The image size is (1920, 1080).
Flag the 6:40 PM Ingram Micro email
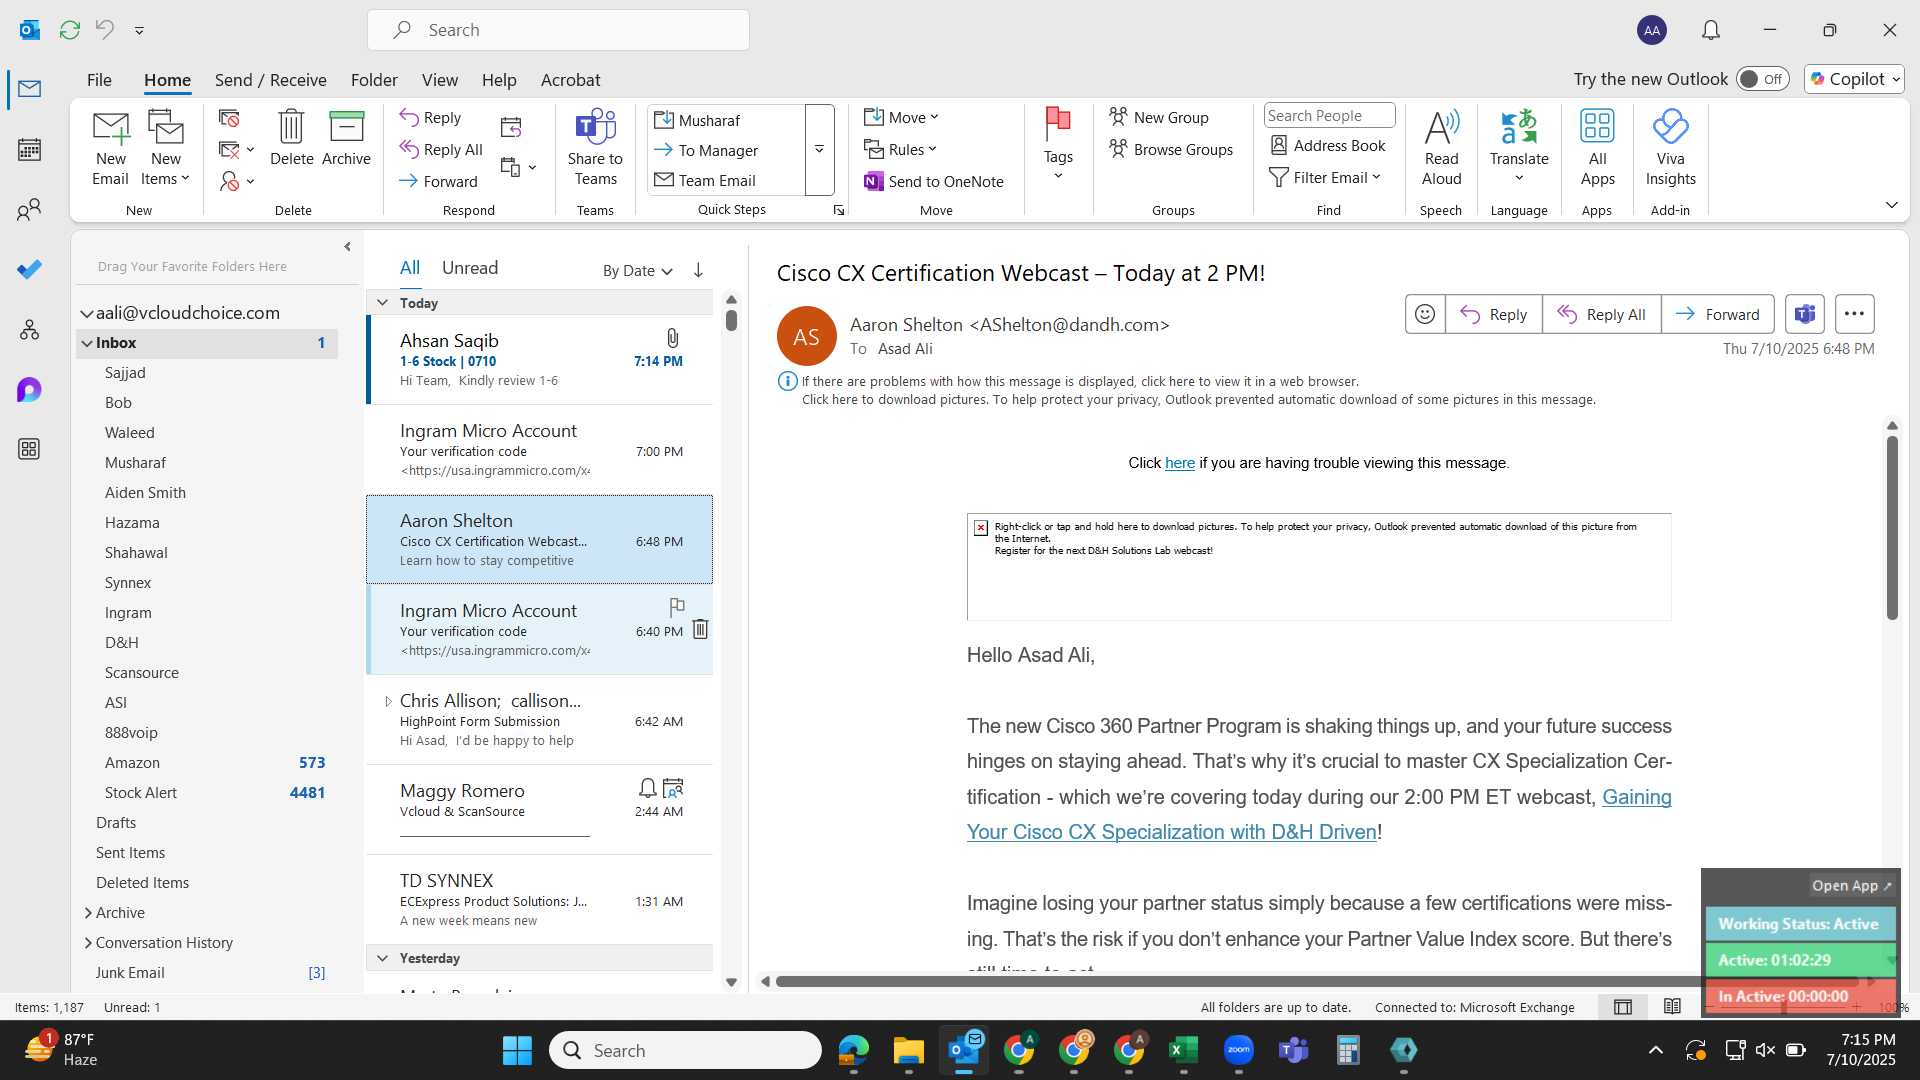[677, 606]
